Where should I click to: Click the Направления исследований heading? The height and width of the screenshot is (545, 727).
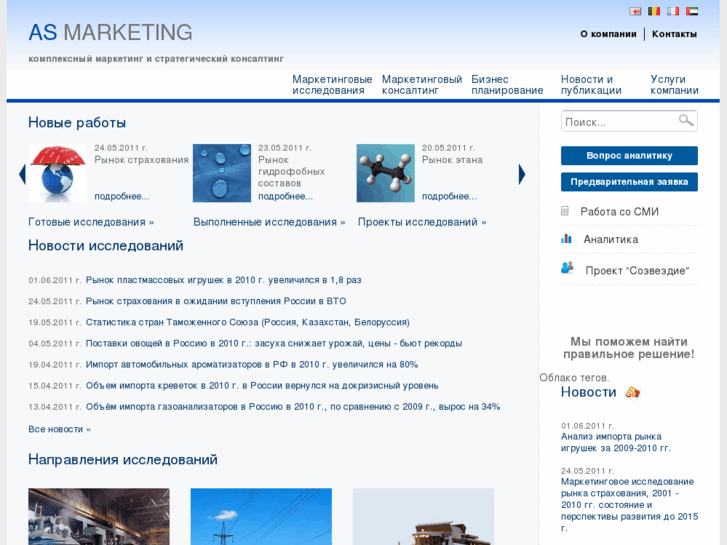point(123,460)
